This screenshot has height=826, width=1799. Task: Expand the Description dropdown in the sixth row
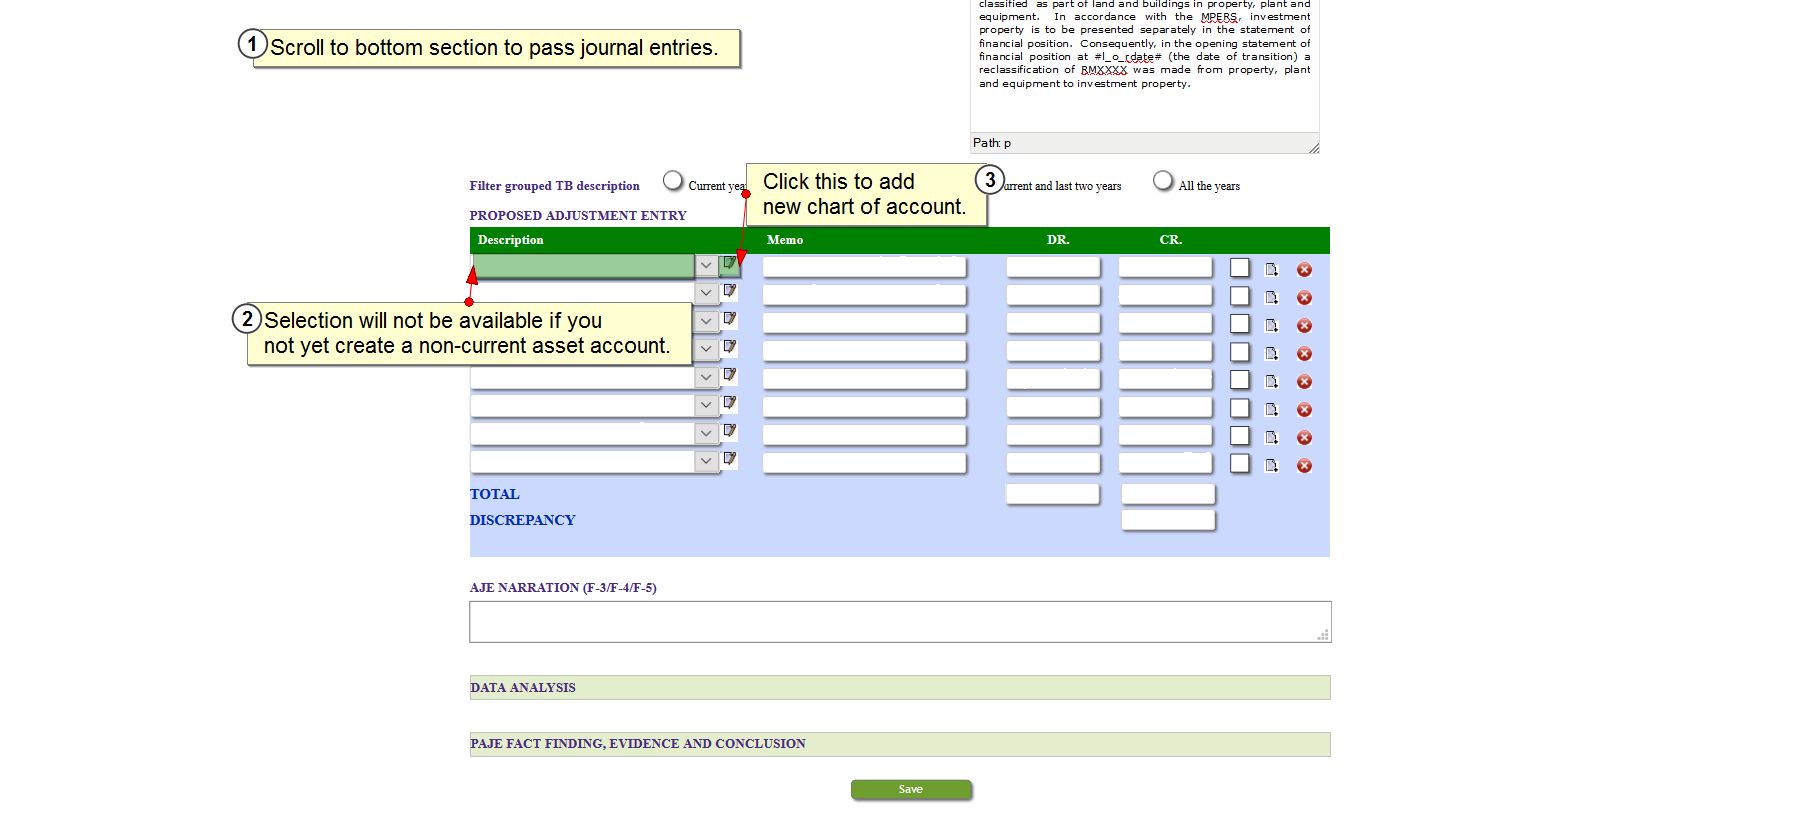click(x=706, y=405)
